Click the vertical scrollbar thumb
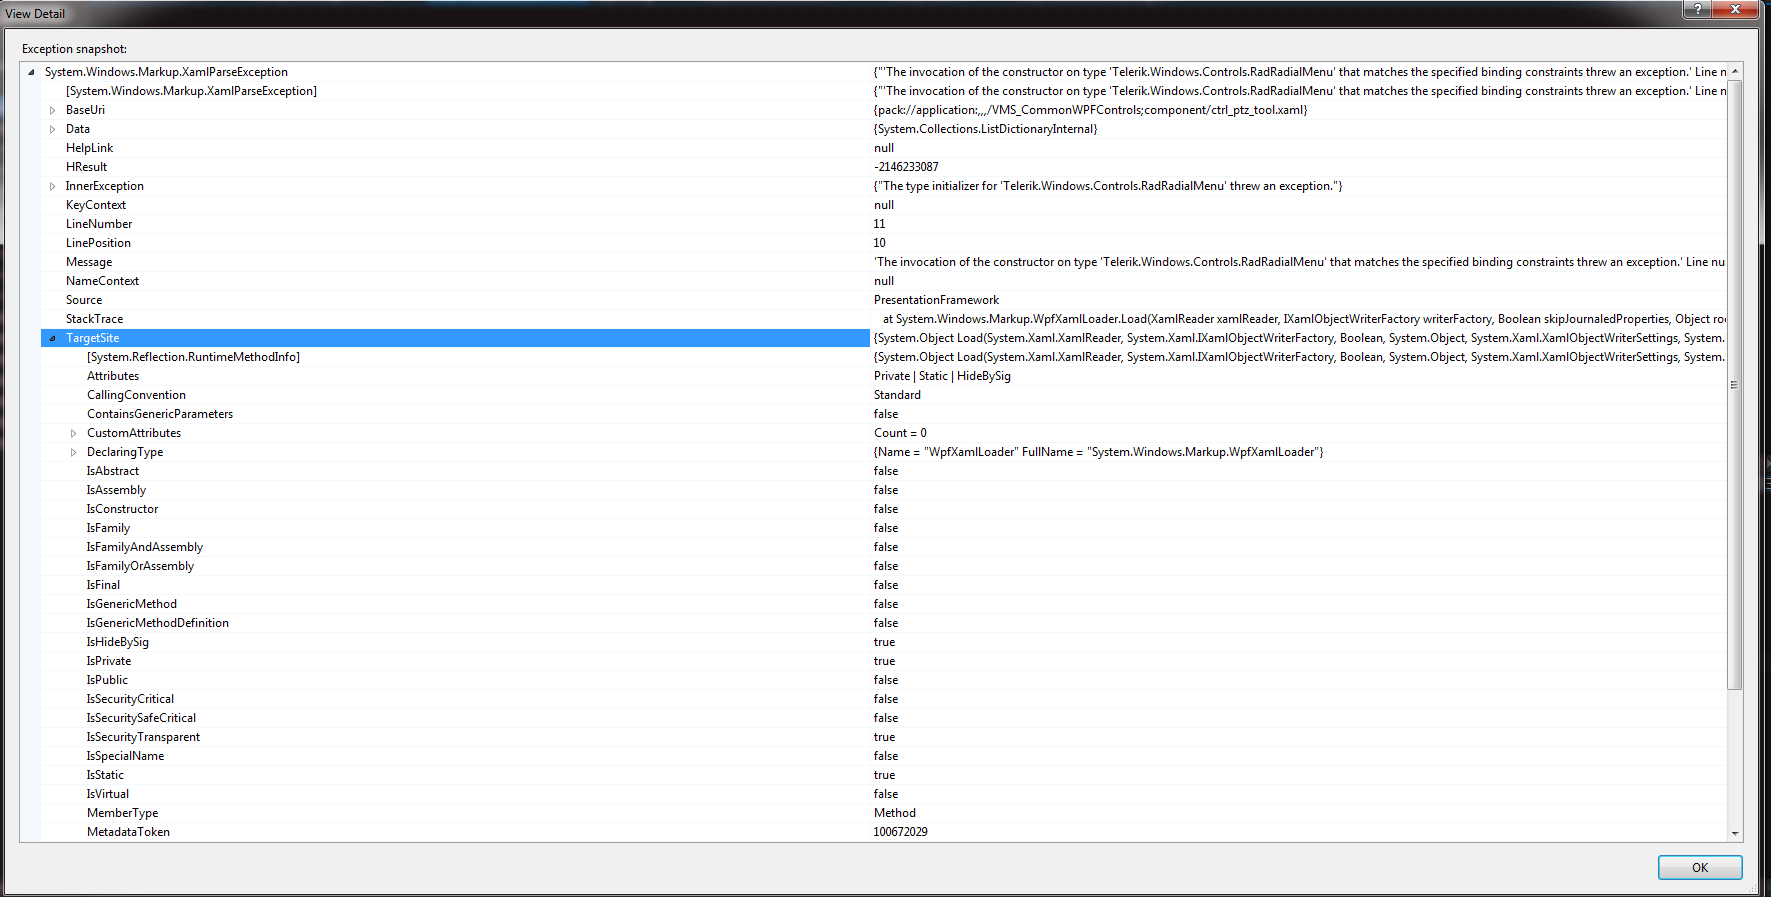Image resolution: width=1771 pixels, height=897 pixels. coord(1735,384)
